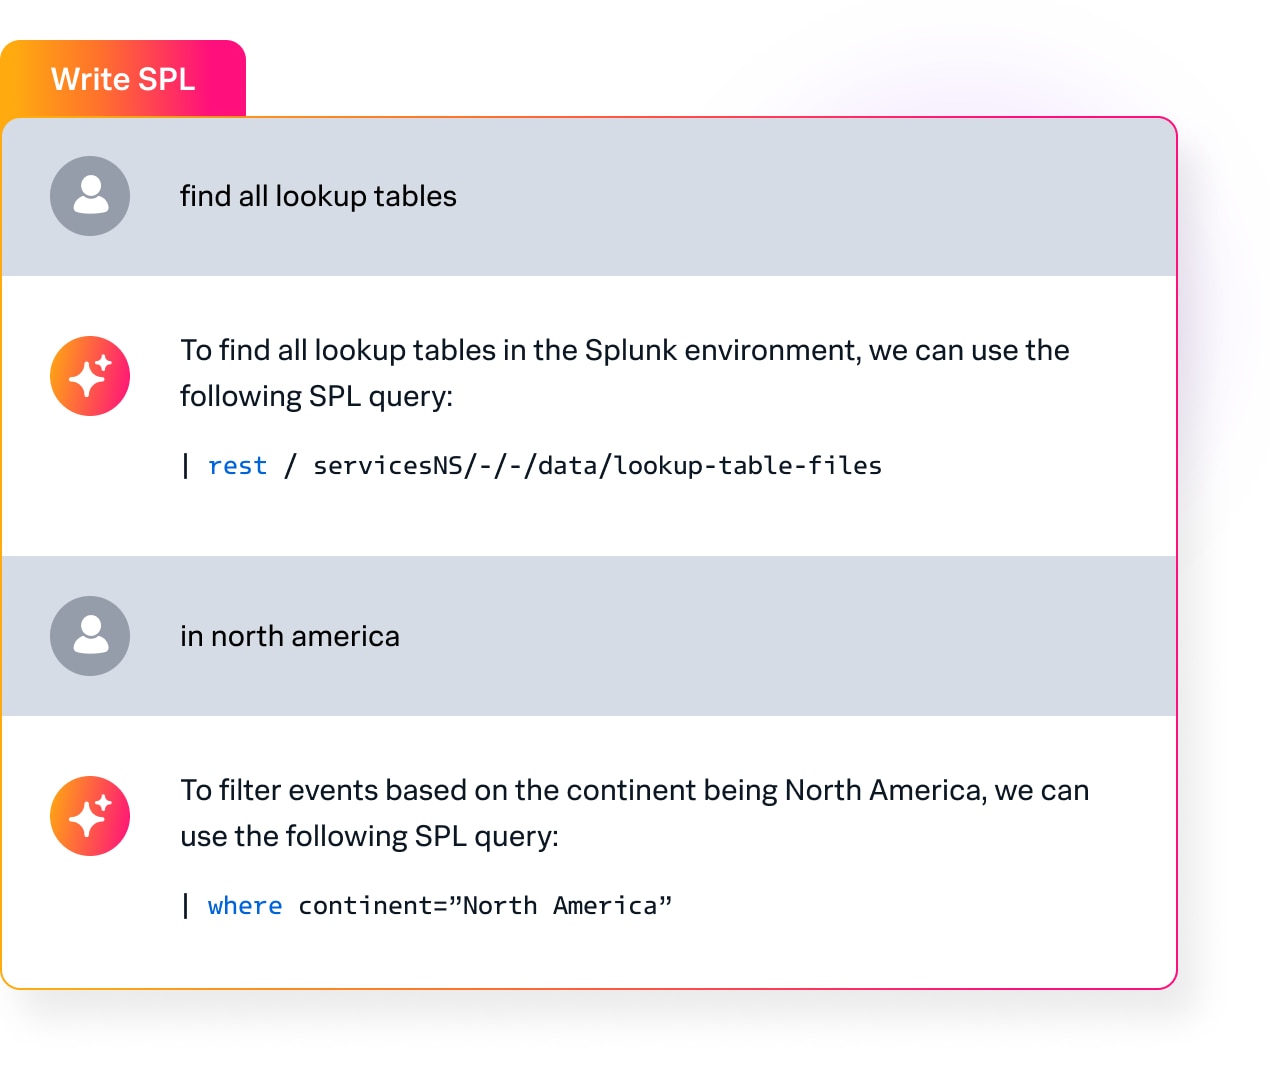Click the slash between "rest" and servicesNS

290,466
